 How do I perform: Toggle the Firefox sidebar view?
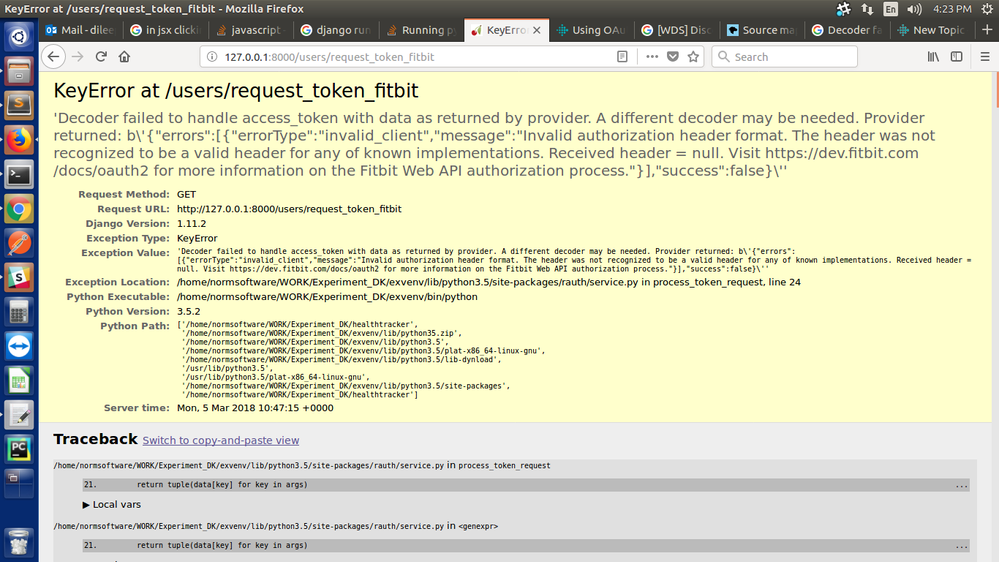(957, 57)
